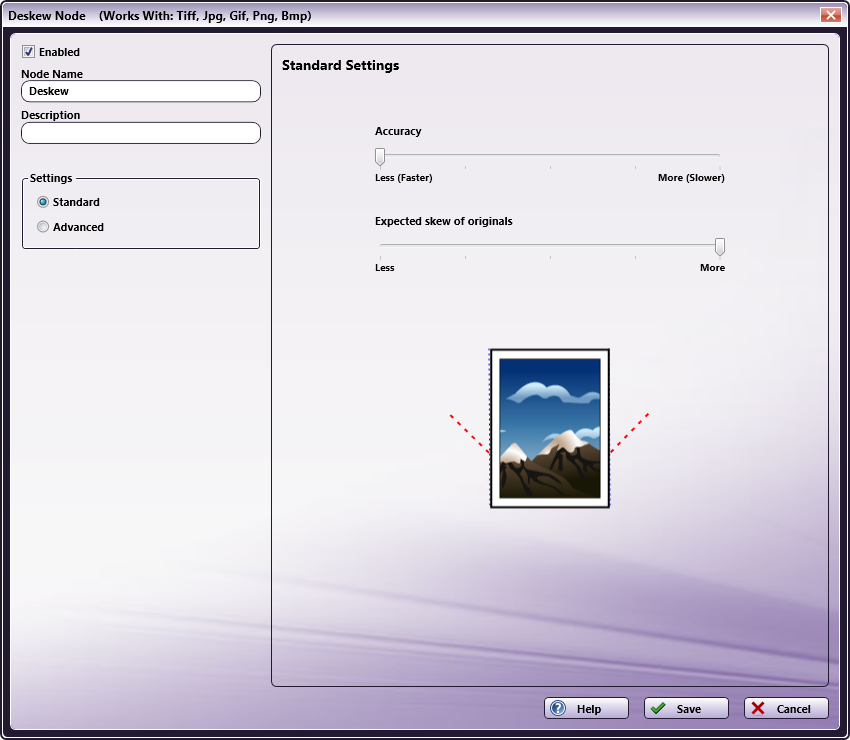
Task: Click the Description input field
Action: coord(141,133)
